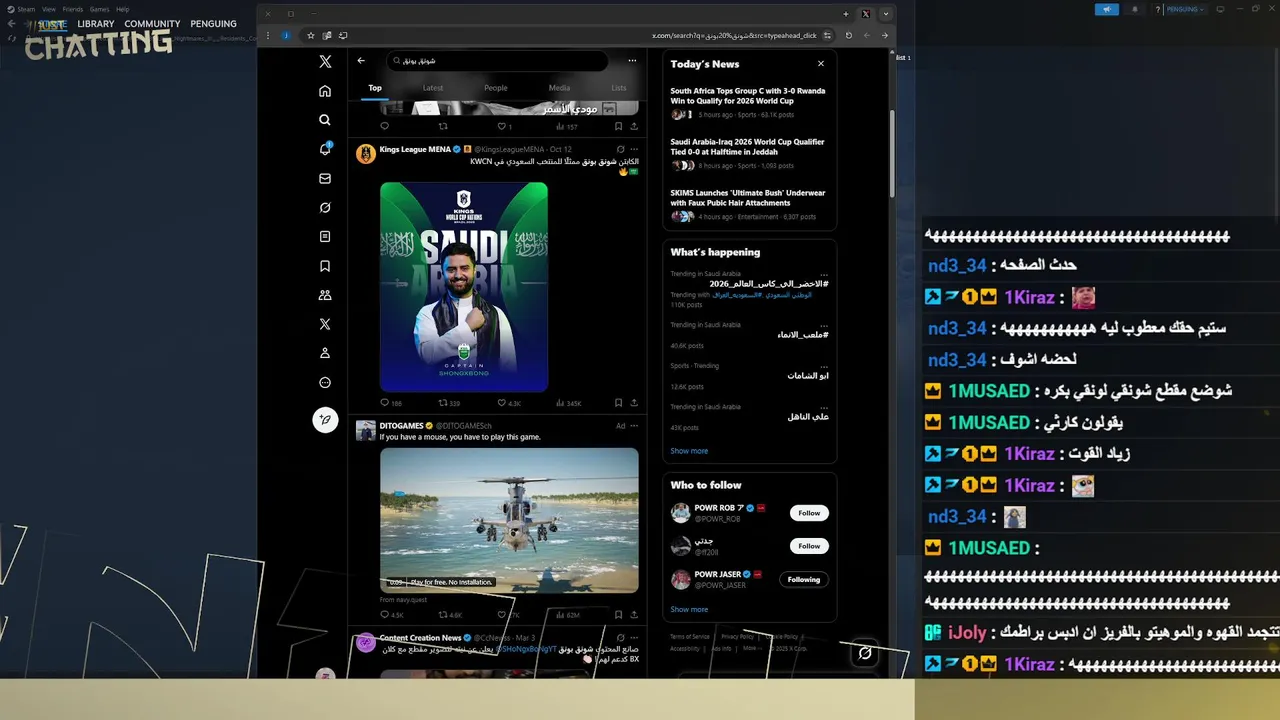Viewport: 1280px width, 720px height.
Task: Switch to the Lists search tab
Action: pyautogui.click(x=619, y=88)
